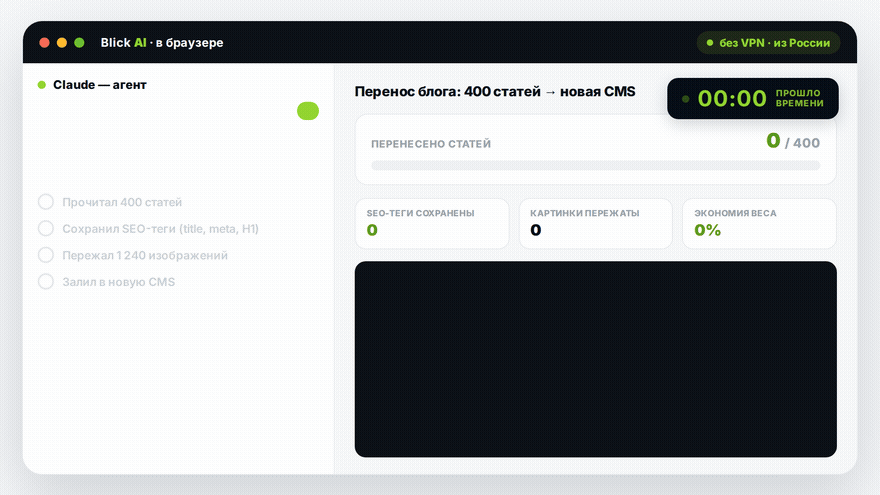
Task: Click the green status dot beside Claude — агент
Action: (42, 85)
